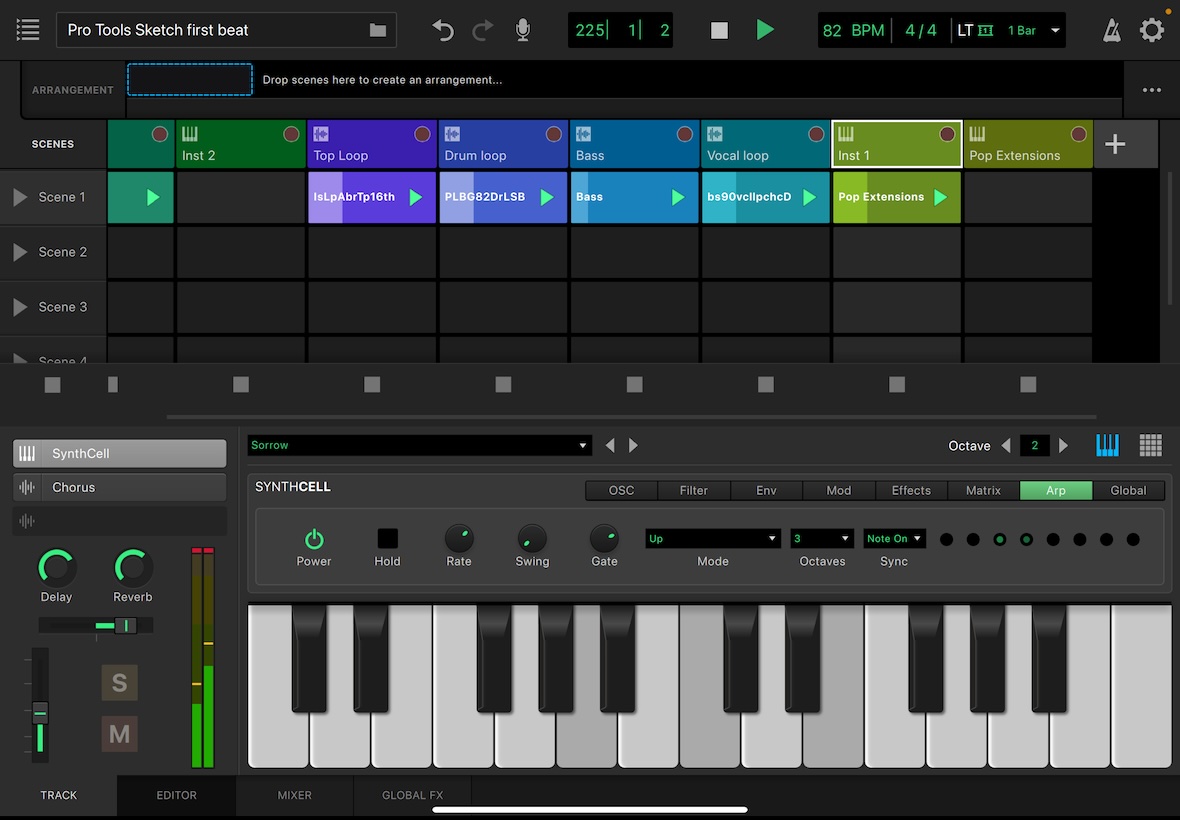
Task: Adjust the arpeggiator Rate knob
Action: click(x=458, y=539)
